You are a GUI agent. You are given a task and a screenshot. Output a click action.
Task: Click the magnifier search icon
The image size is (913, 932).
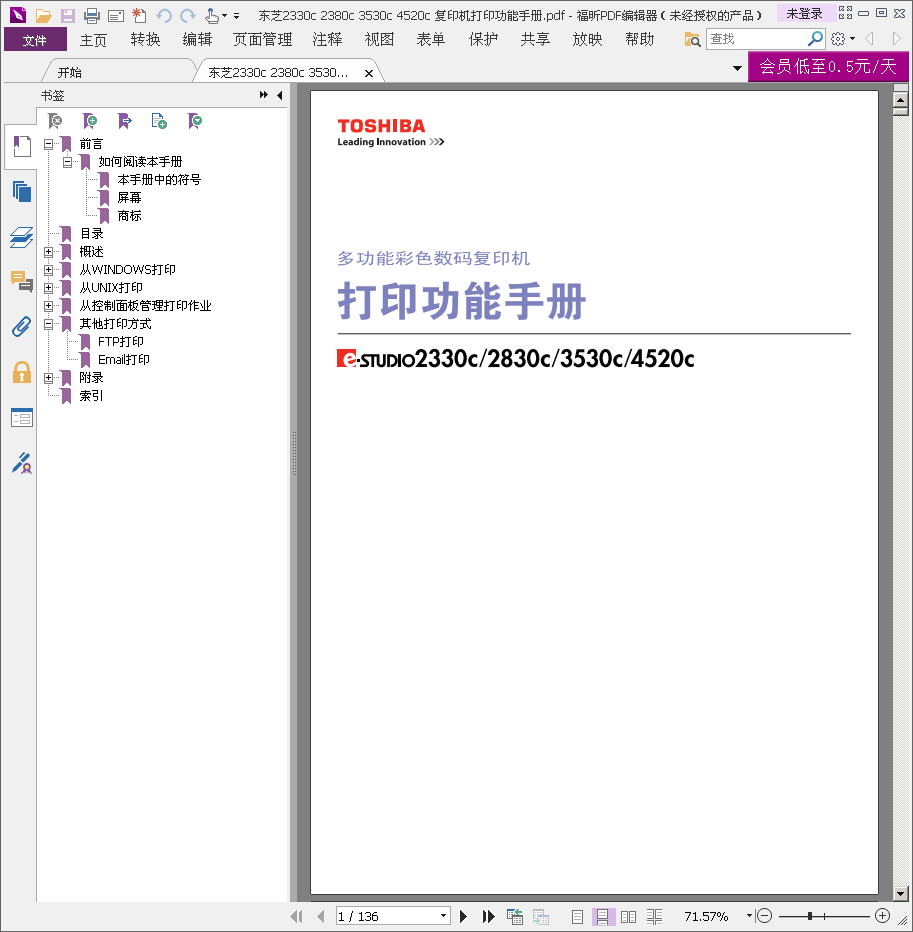click(815, 39)
